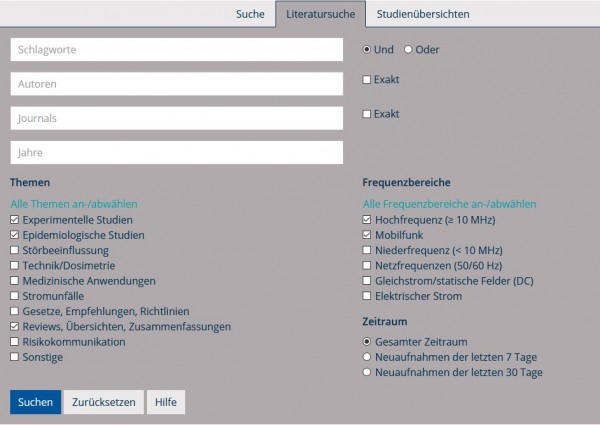Focus the Autoren input field
The image size is (600, 425).
(177, 84)
